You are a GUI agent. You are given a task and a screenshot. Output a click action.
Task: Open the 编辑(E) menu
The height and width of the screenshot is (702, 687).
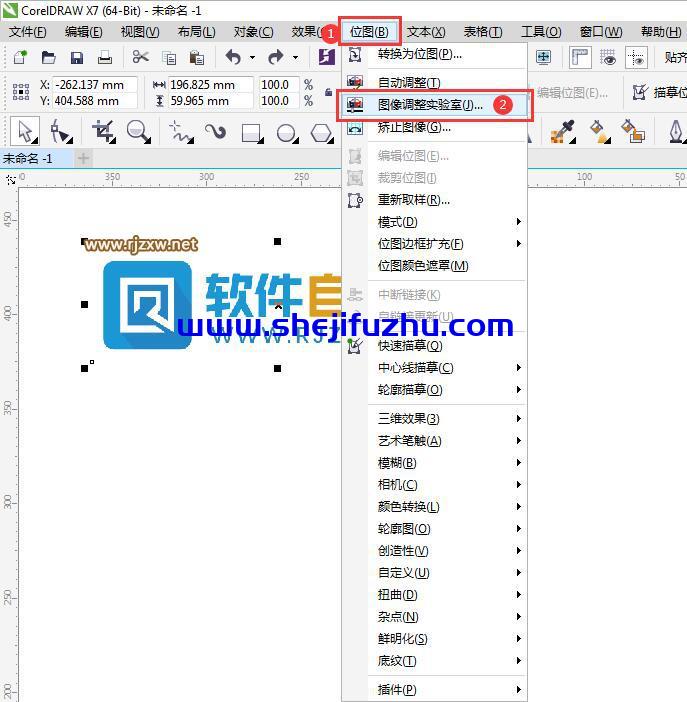[x=84, y=32]
